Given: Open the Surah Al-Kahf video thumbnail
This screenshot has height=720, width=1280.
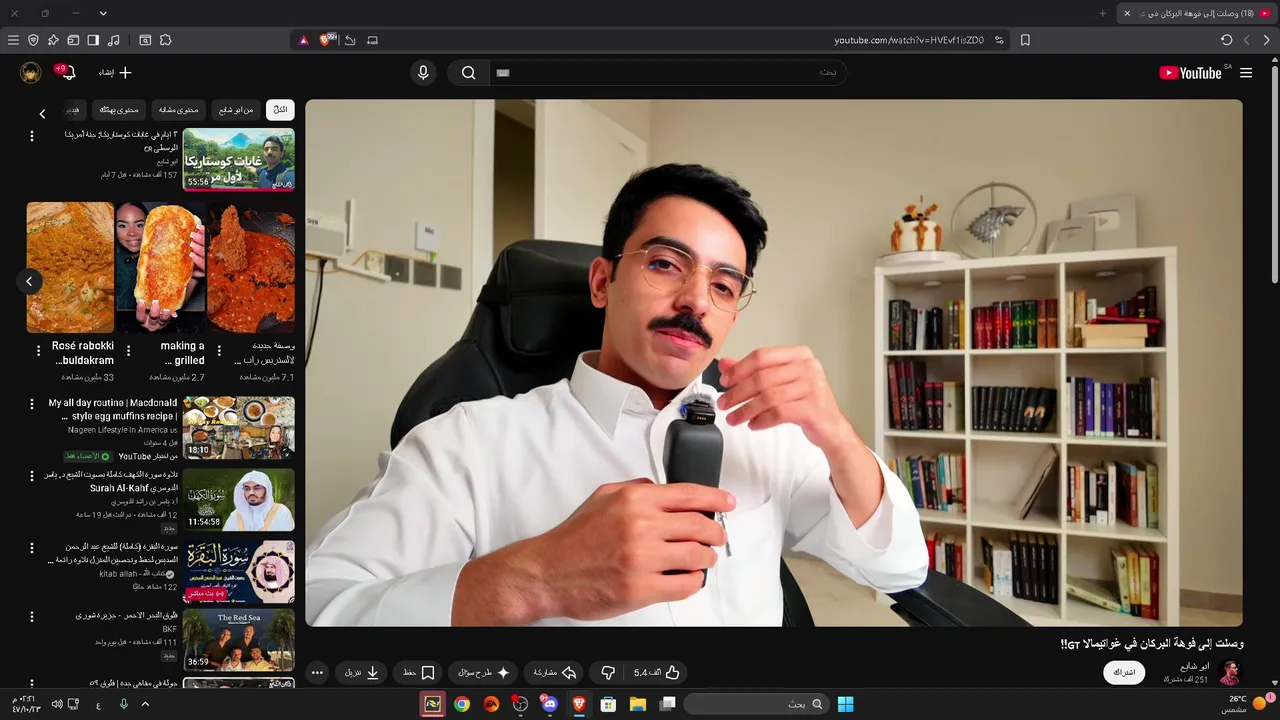Looking at the screenshot, I should tap(239, 500).
